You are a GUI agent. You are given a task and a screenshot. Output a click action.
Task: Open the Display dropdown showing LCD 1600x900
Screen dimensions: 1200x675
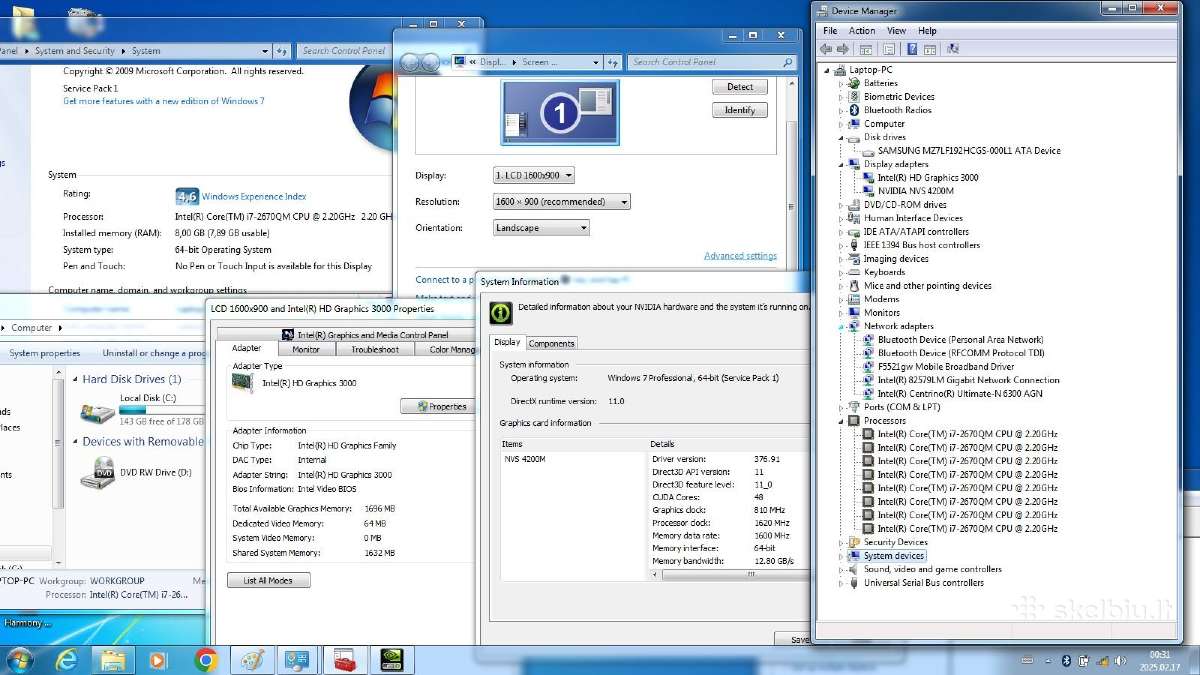[534, 175]
